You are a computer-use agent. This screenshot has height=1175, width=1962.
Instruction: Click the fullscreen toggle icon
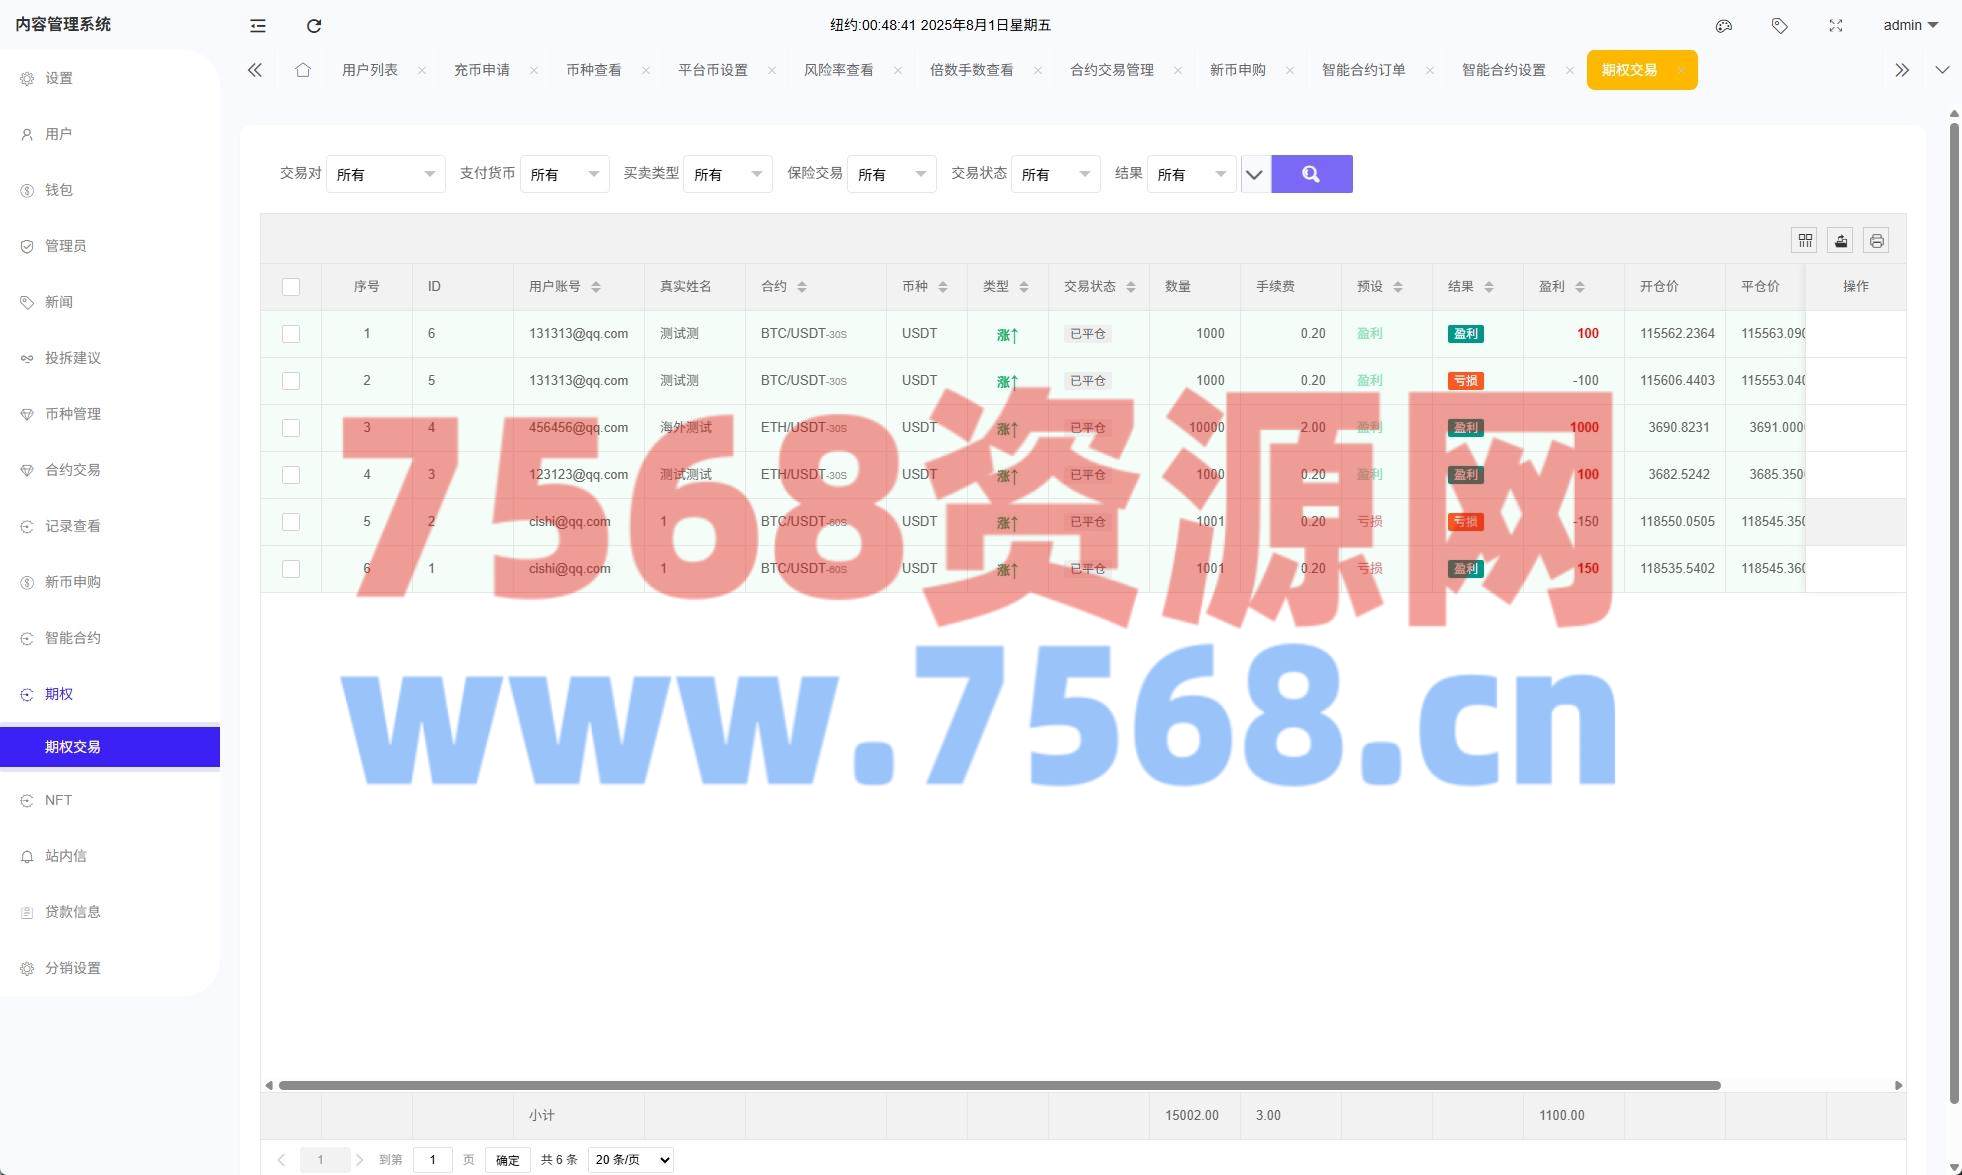click(1836, 26)
